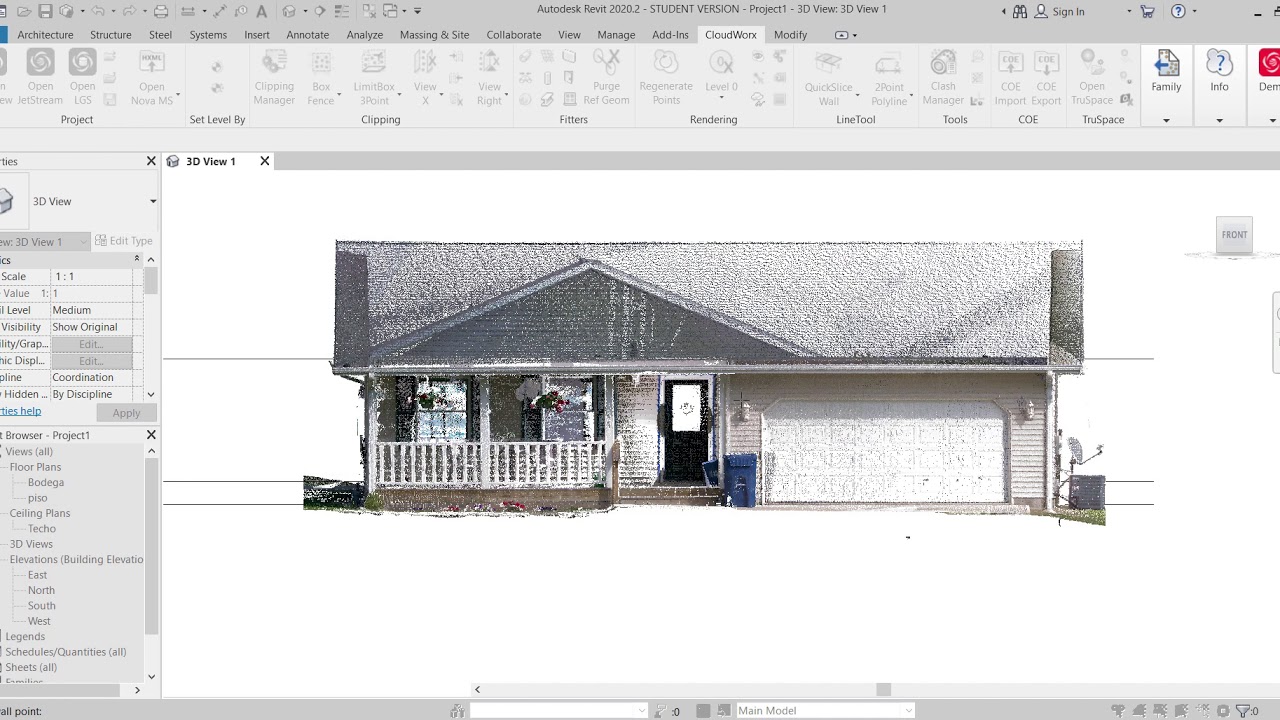This screenshot has height=720, width=1280.
Task: Click the design options icon left of Main Model
Action: 703,711
